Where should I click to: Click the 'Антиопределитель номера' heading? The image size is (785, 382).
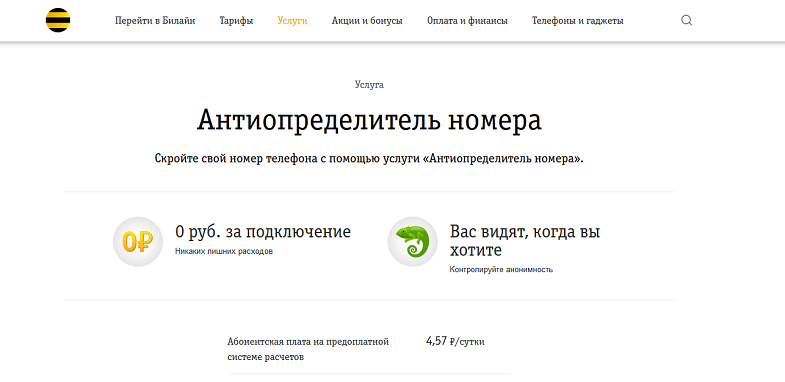click(x=369, y=121)
